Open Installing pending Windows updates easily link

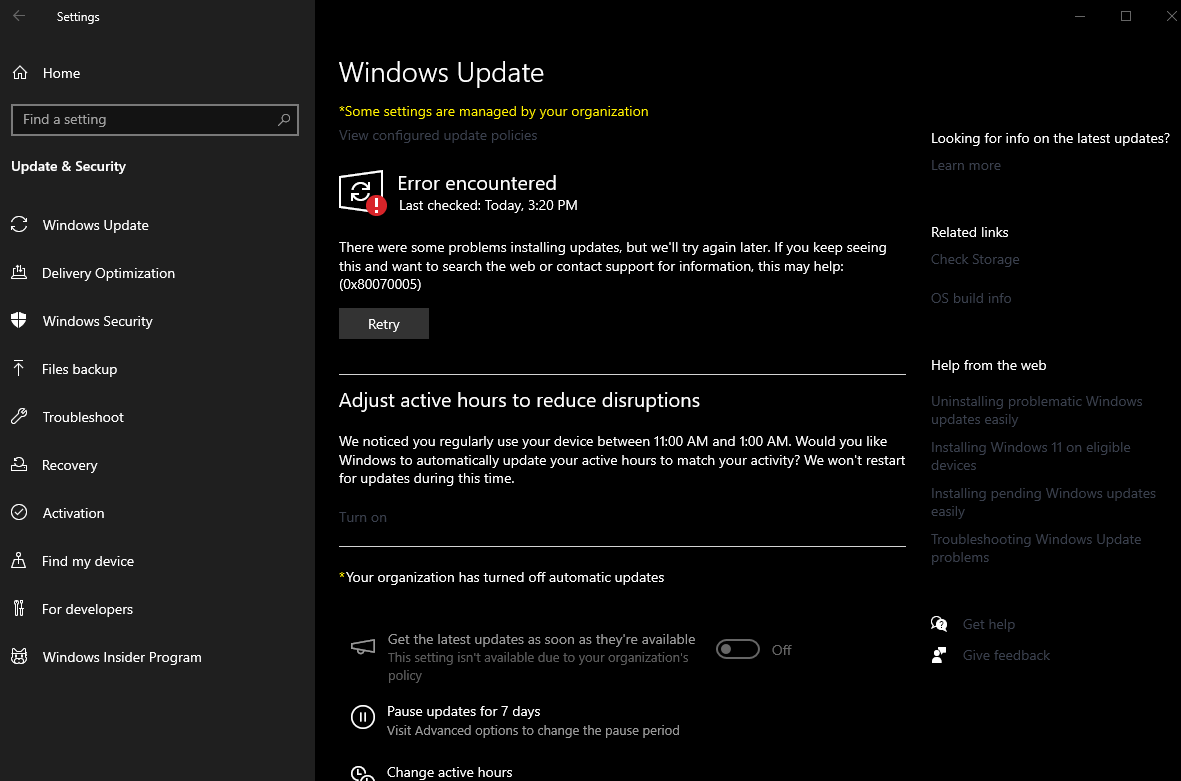point(1043,502)
